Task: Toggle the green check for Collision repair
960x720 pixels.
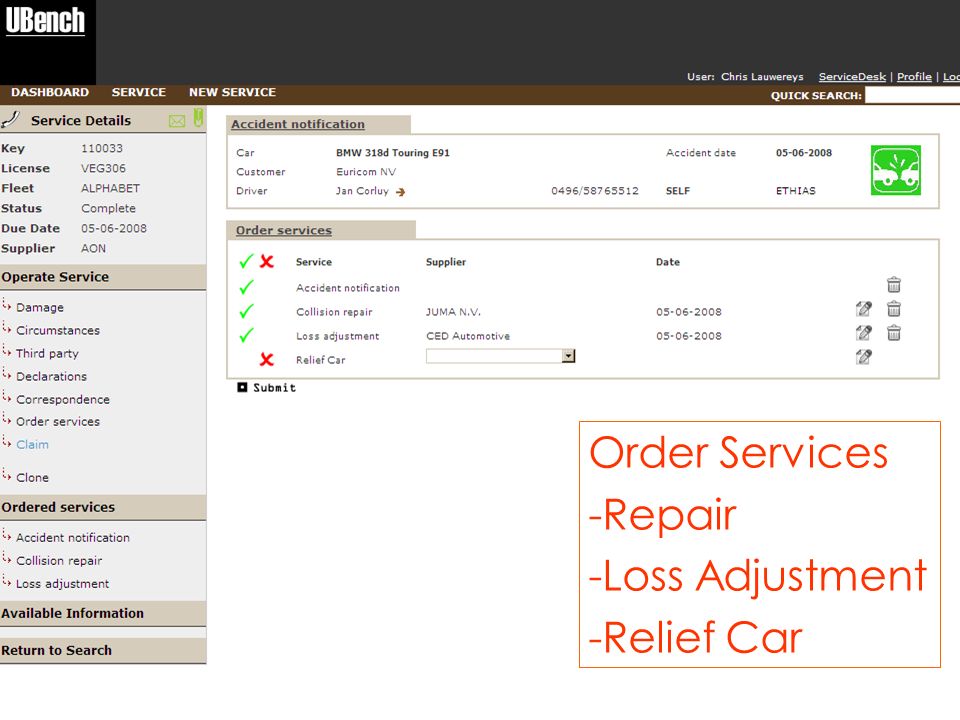Action: point(246,311)
